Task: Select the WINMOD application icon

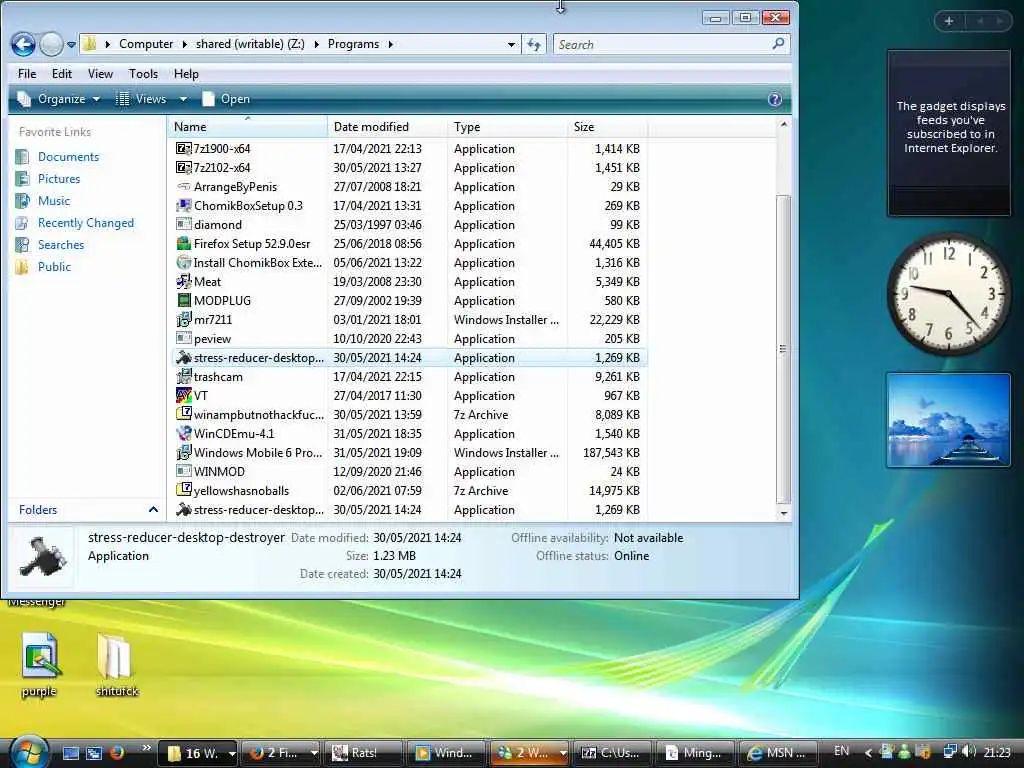Action: pos(184,471)
